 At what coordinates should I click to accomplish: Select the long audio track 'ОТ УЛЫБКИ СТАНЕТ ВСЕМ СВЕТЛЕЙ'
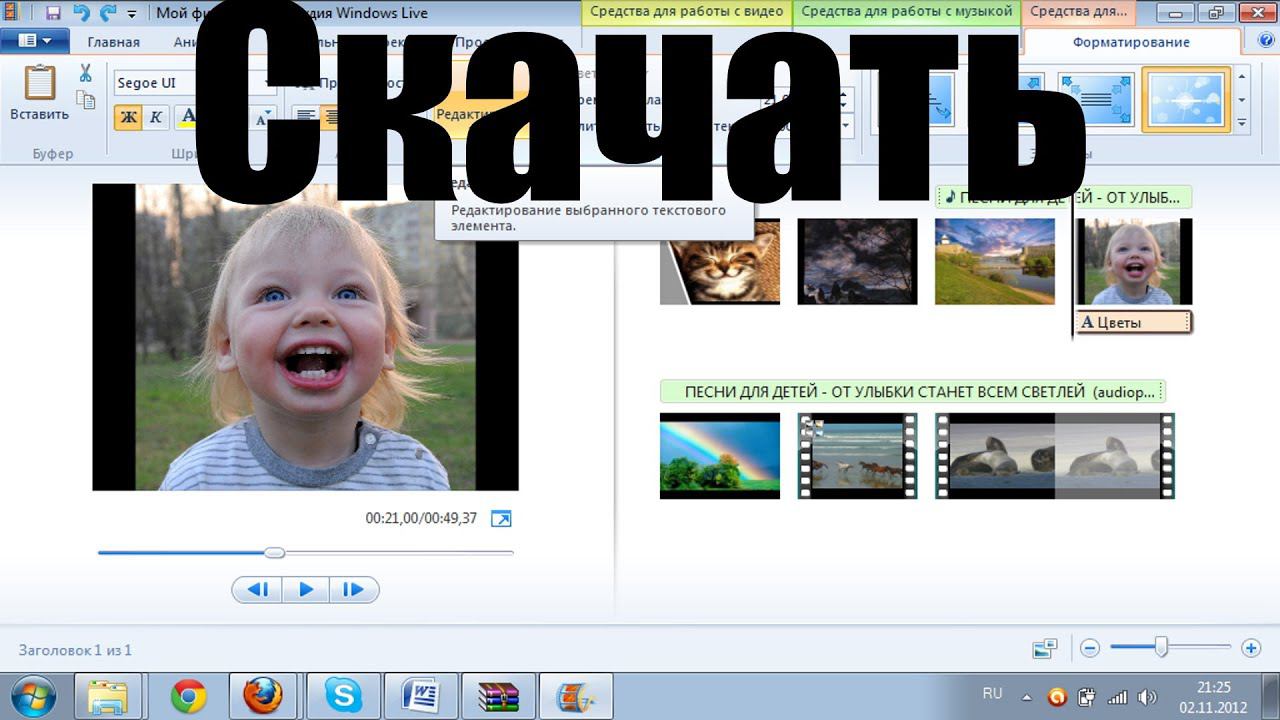913,391
